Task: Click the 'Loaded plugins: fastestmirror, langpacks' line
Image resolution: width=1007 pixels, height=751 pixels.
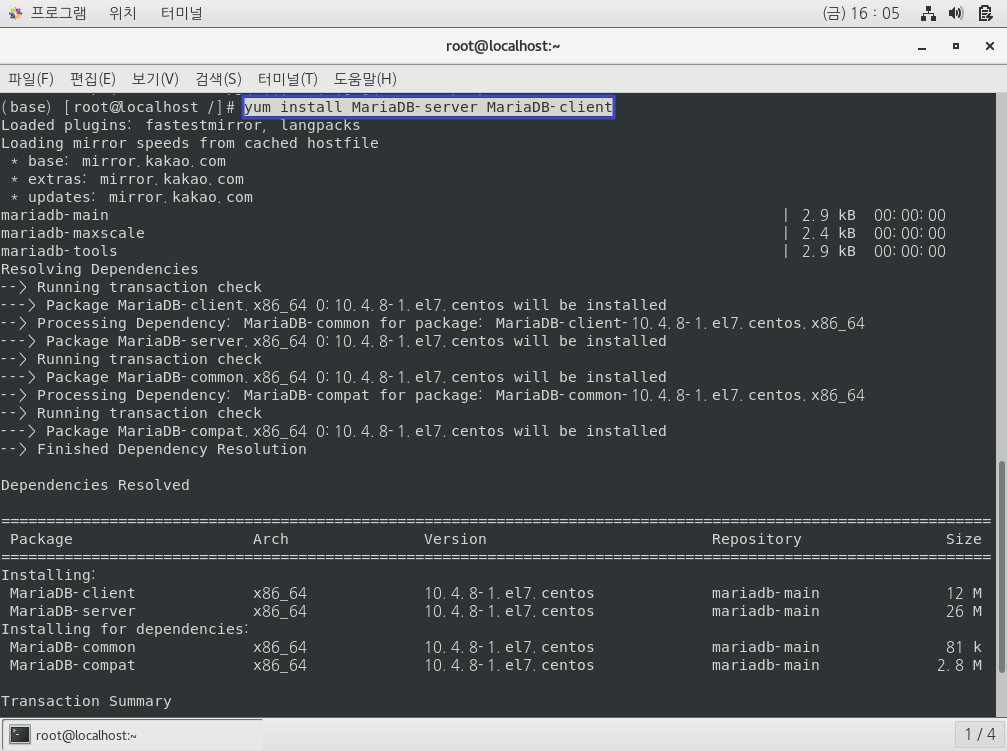Action: (x=180, y=125)
